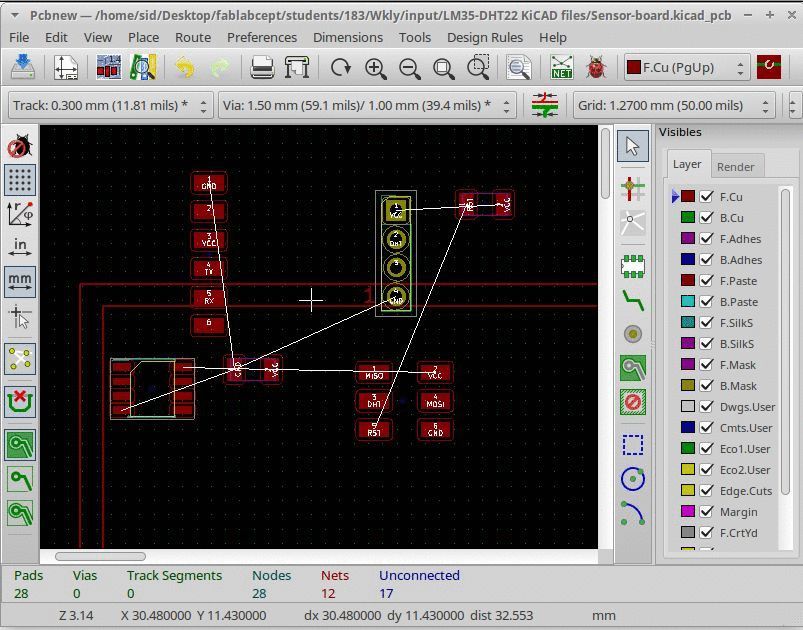The height and width of the screenshot is (630, 803).
Task: Toggle cursor shape icon
Action: (x=20, y=316)
